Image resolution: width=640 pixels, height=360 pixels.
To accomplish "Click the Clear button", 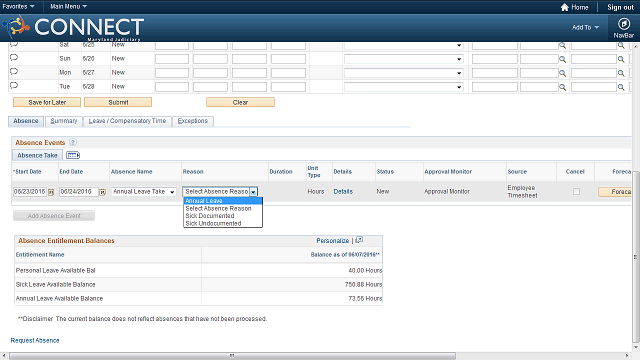I will 240,102.
